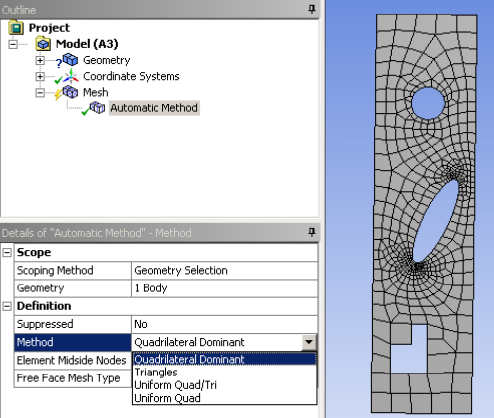The height and width of the screenshot is (418, 494).
Task: Click the round hole in the mesh
Action: pyautogui.click(x=428, y=103)
